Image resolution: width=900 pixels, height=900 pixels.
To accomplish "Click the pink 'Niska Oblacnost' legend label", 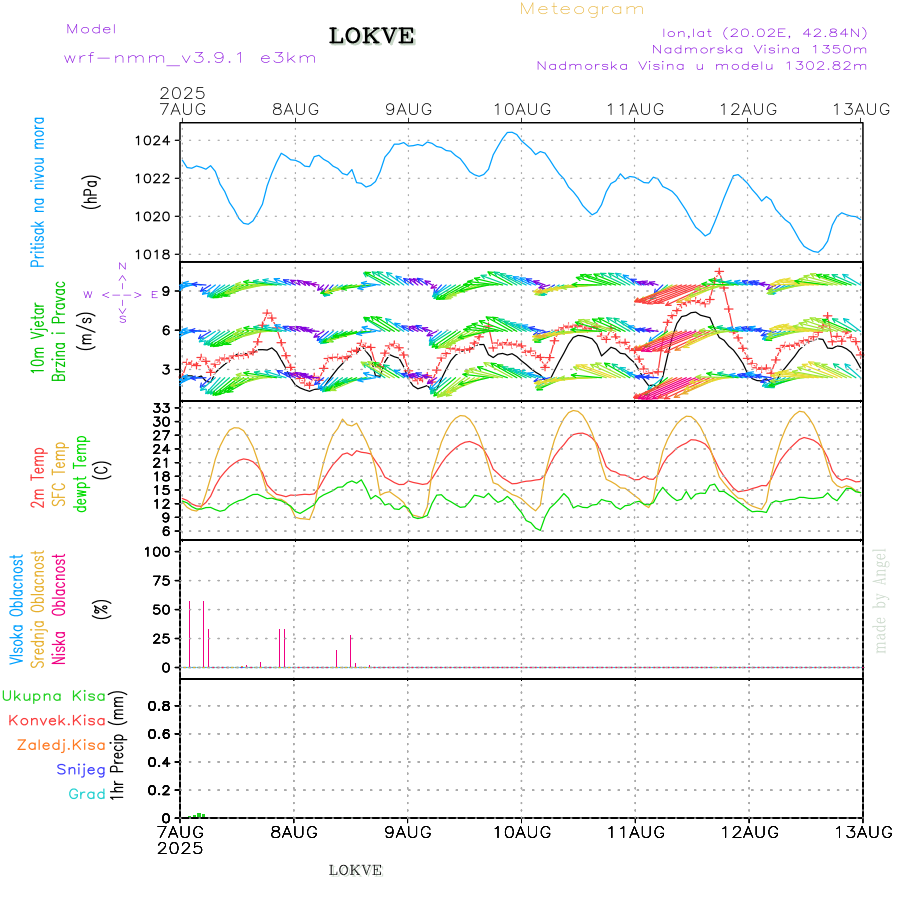I will pyautogui.click(x=60, y=609).
